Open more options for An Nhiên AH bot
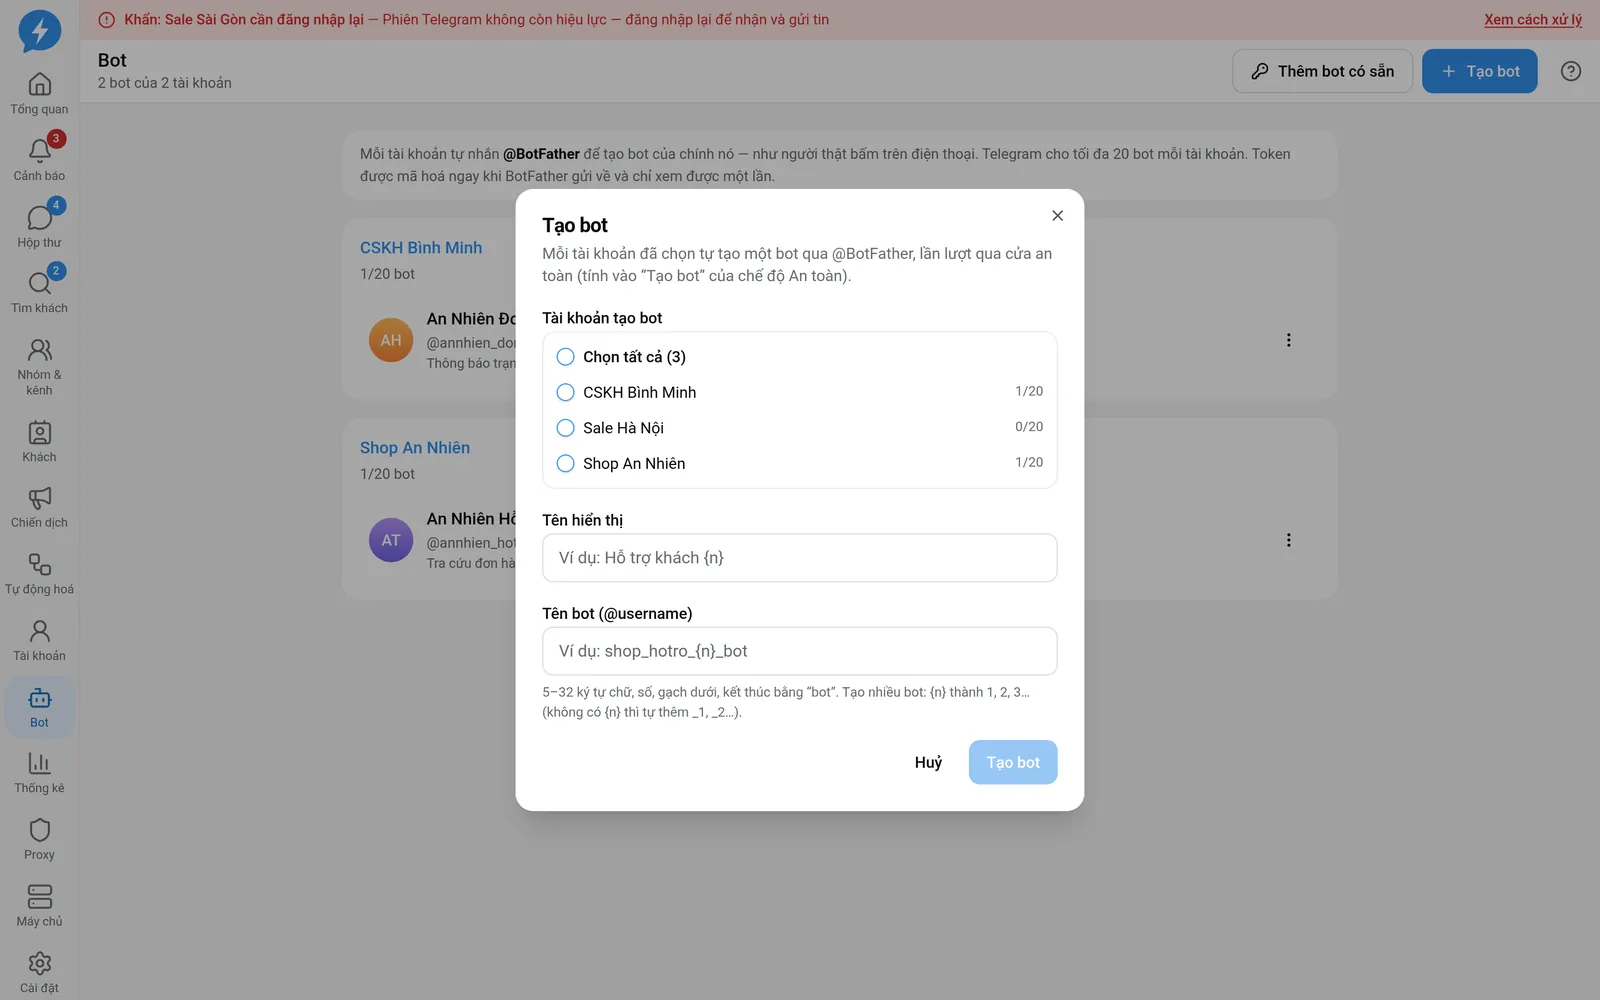Image resolution: width=1600 pixels, height=1000 pixels. [1288, 340]
